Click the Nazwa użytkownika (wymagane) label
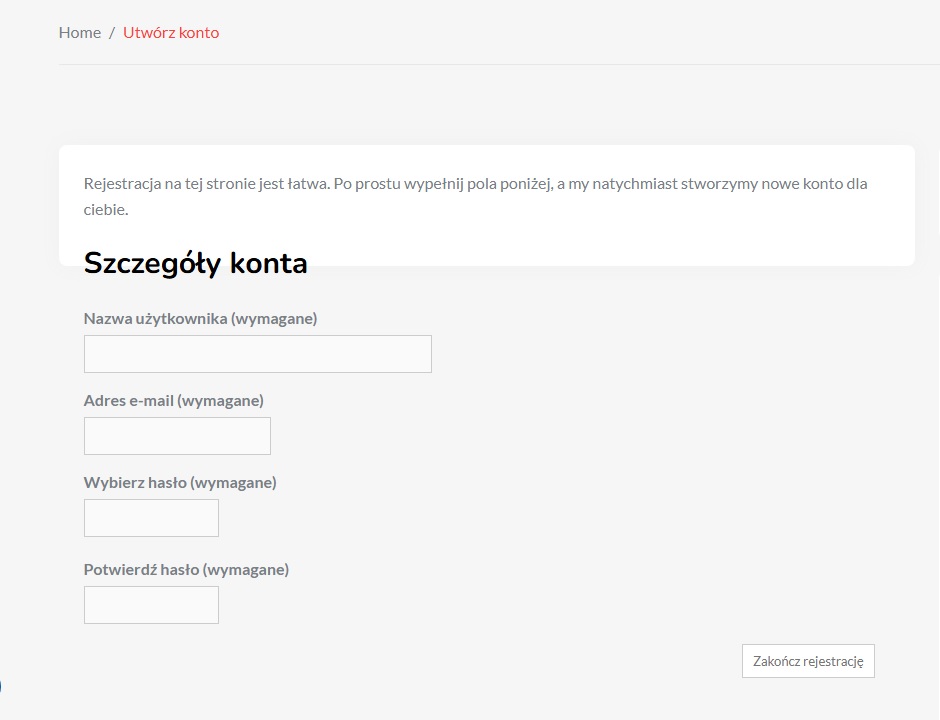Viewport: 940px width, 720px height. tap(200, 318)
